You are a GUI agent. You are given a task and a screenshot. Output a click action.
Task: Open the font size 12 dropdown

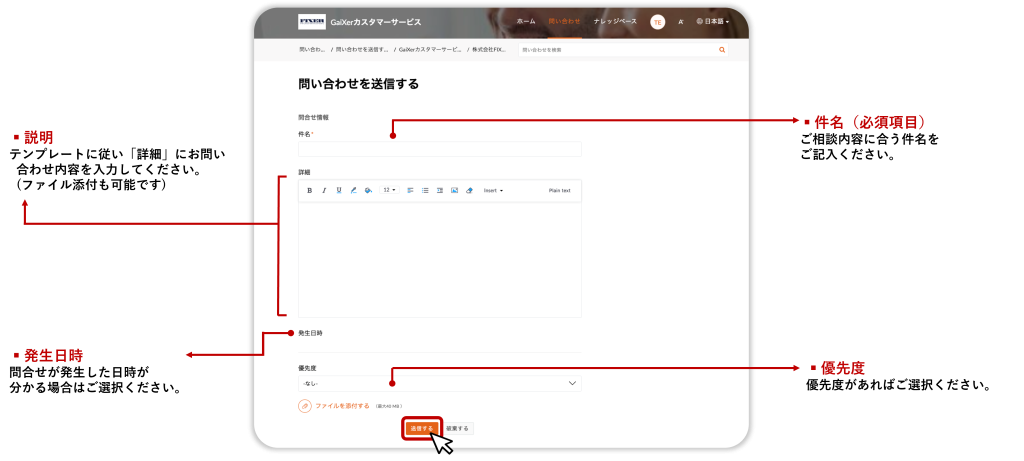(390, 190)
